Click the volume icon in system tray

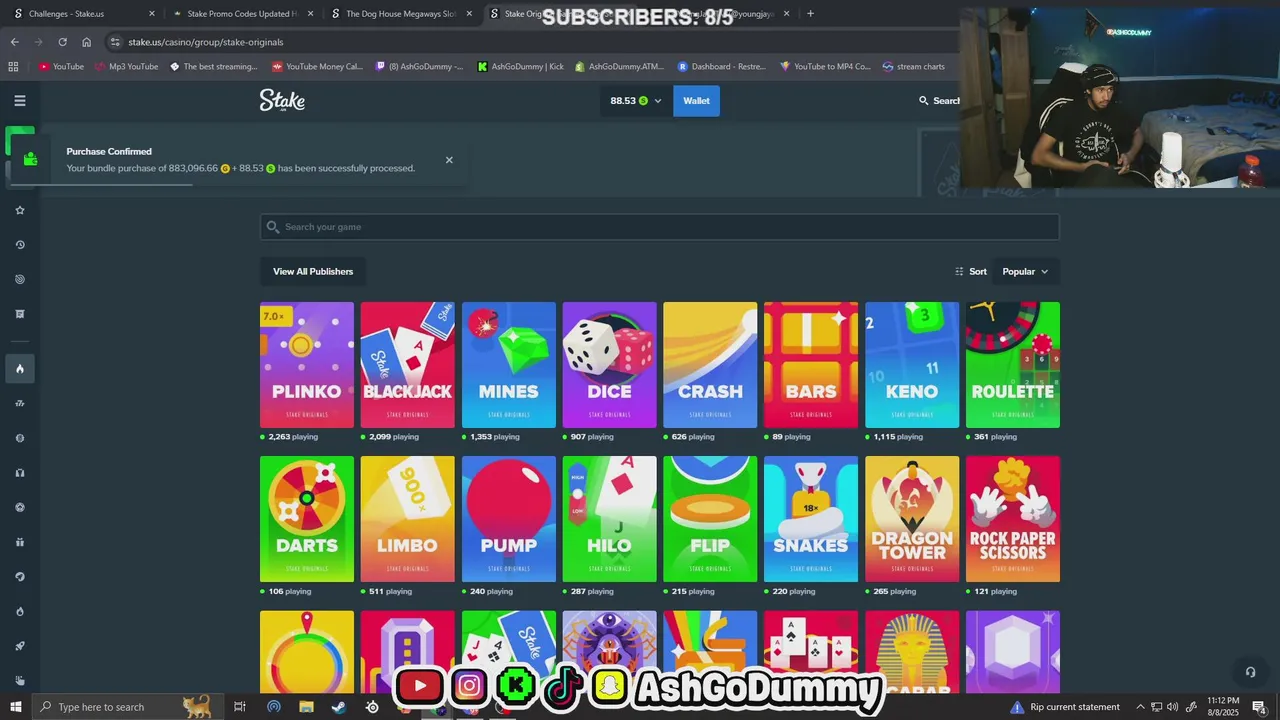[1172, 707]
